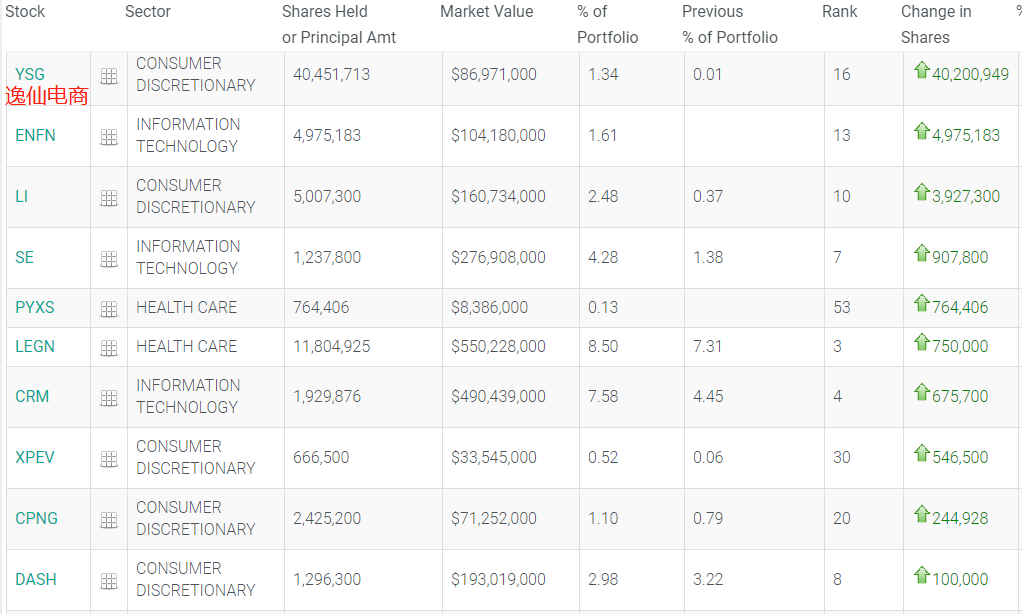
Task: Click the table icon next to ENFN
Action: click(x=109, y=137)
